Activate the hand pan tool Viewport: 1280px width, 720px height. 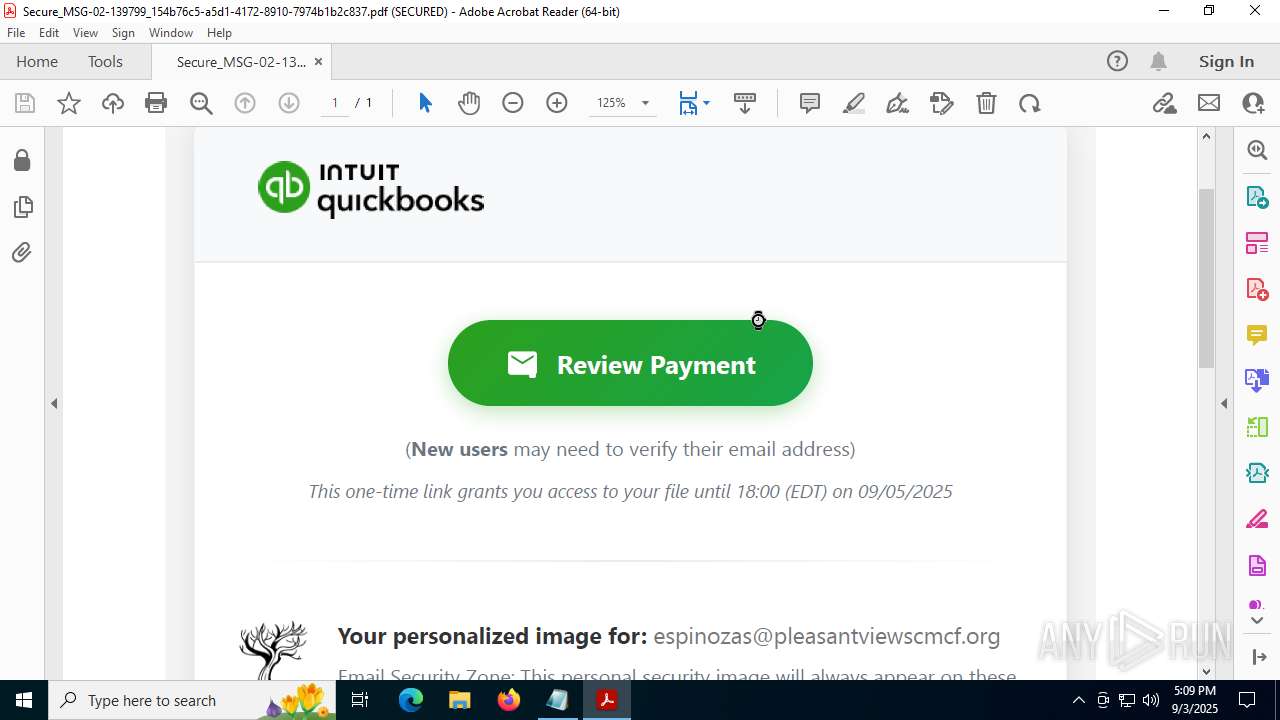click(469, 103)
